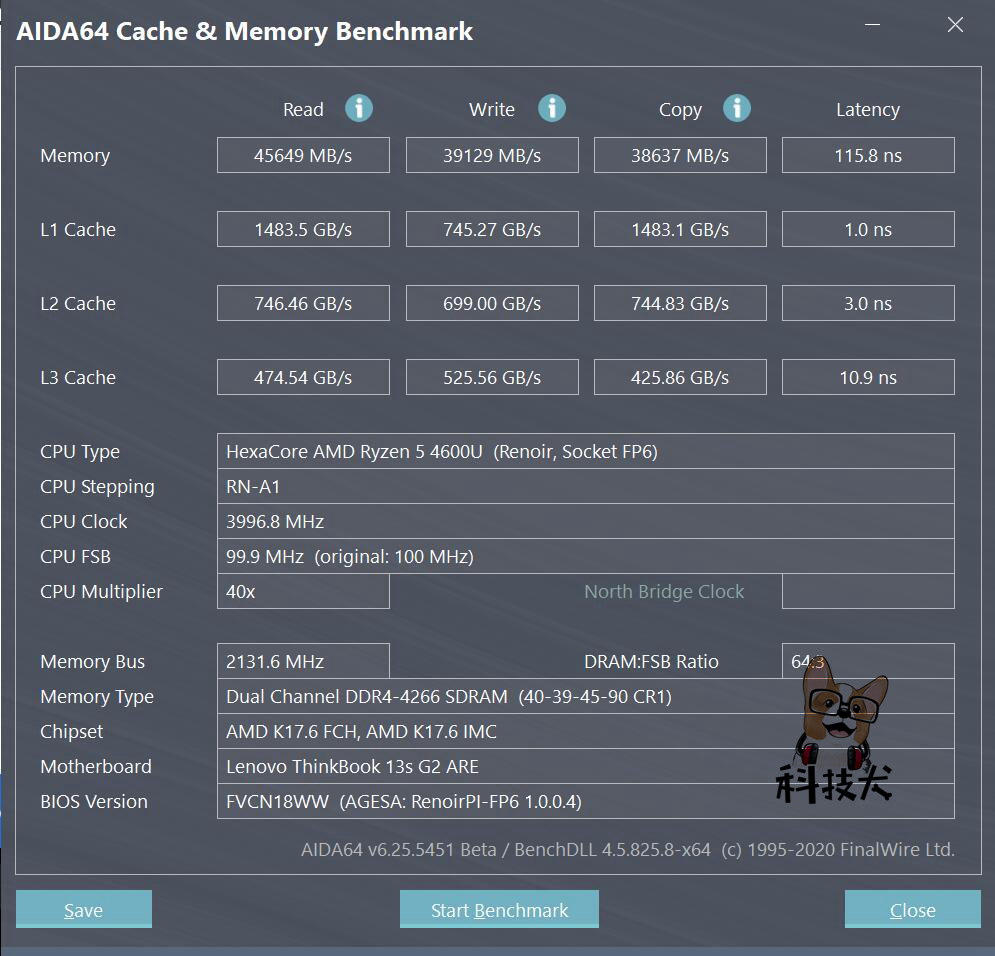
Task: Click Motherboard value Lenovo ThinkBook 13s
Action: (586, 766)
